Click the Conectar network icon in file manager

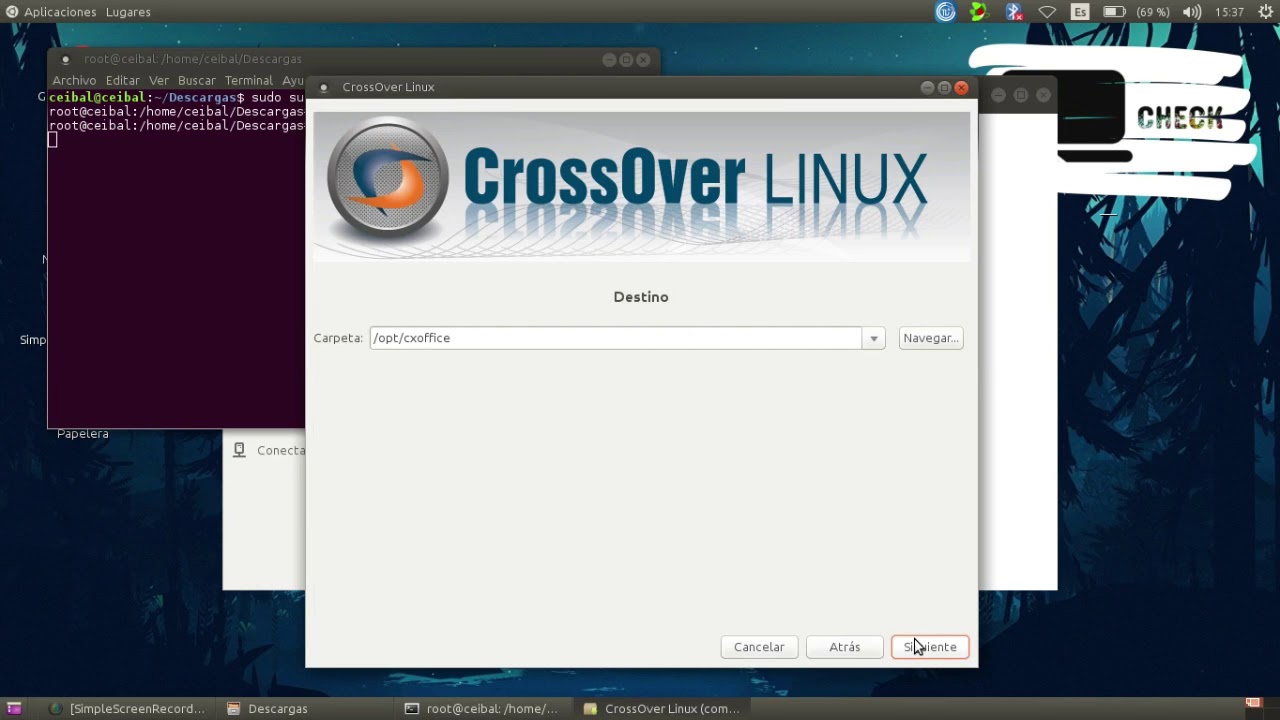[x=239, y=450]
